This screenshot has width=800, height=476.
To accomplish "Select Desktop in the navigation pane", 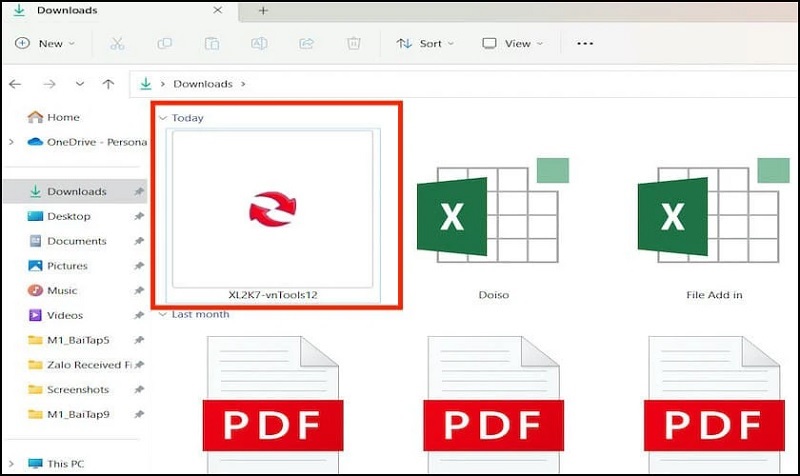I will (68, 216).
